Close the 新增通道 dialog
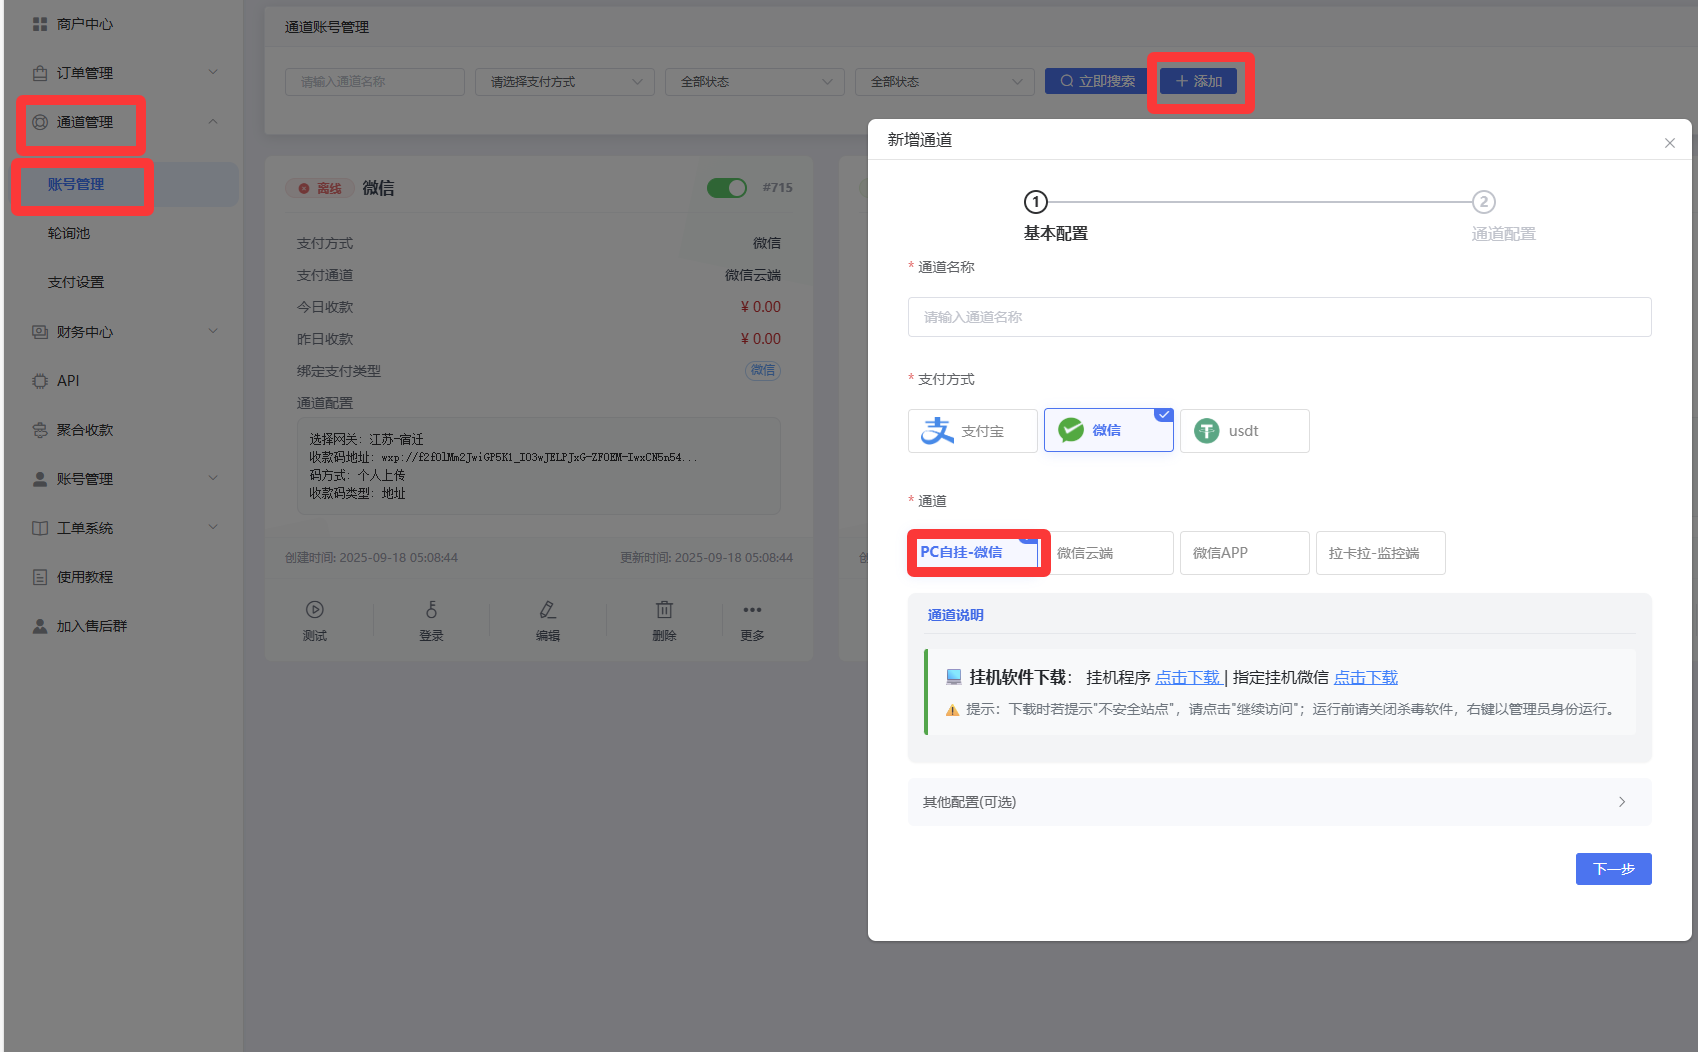This screenshot has width=1698, height=1052. [1669, 143]
